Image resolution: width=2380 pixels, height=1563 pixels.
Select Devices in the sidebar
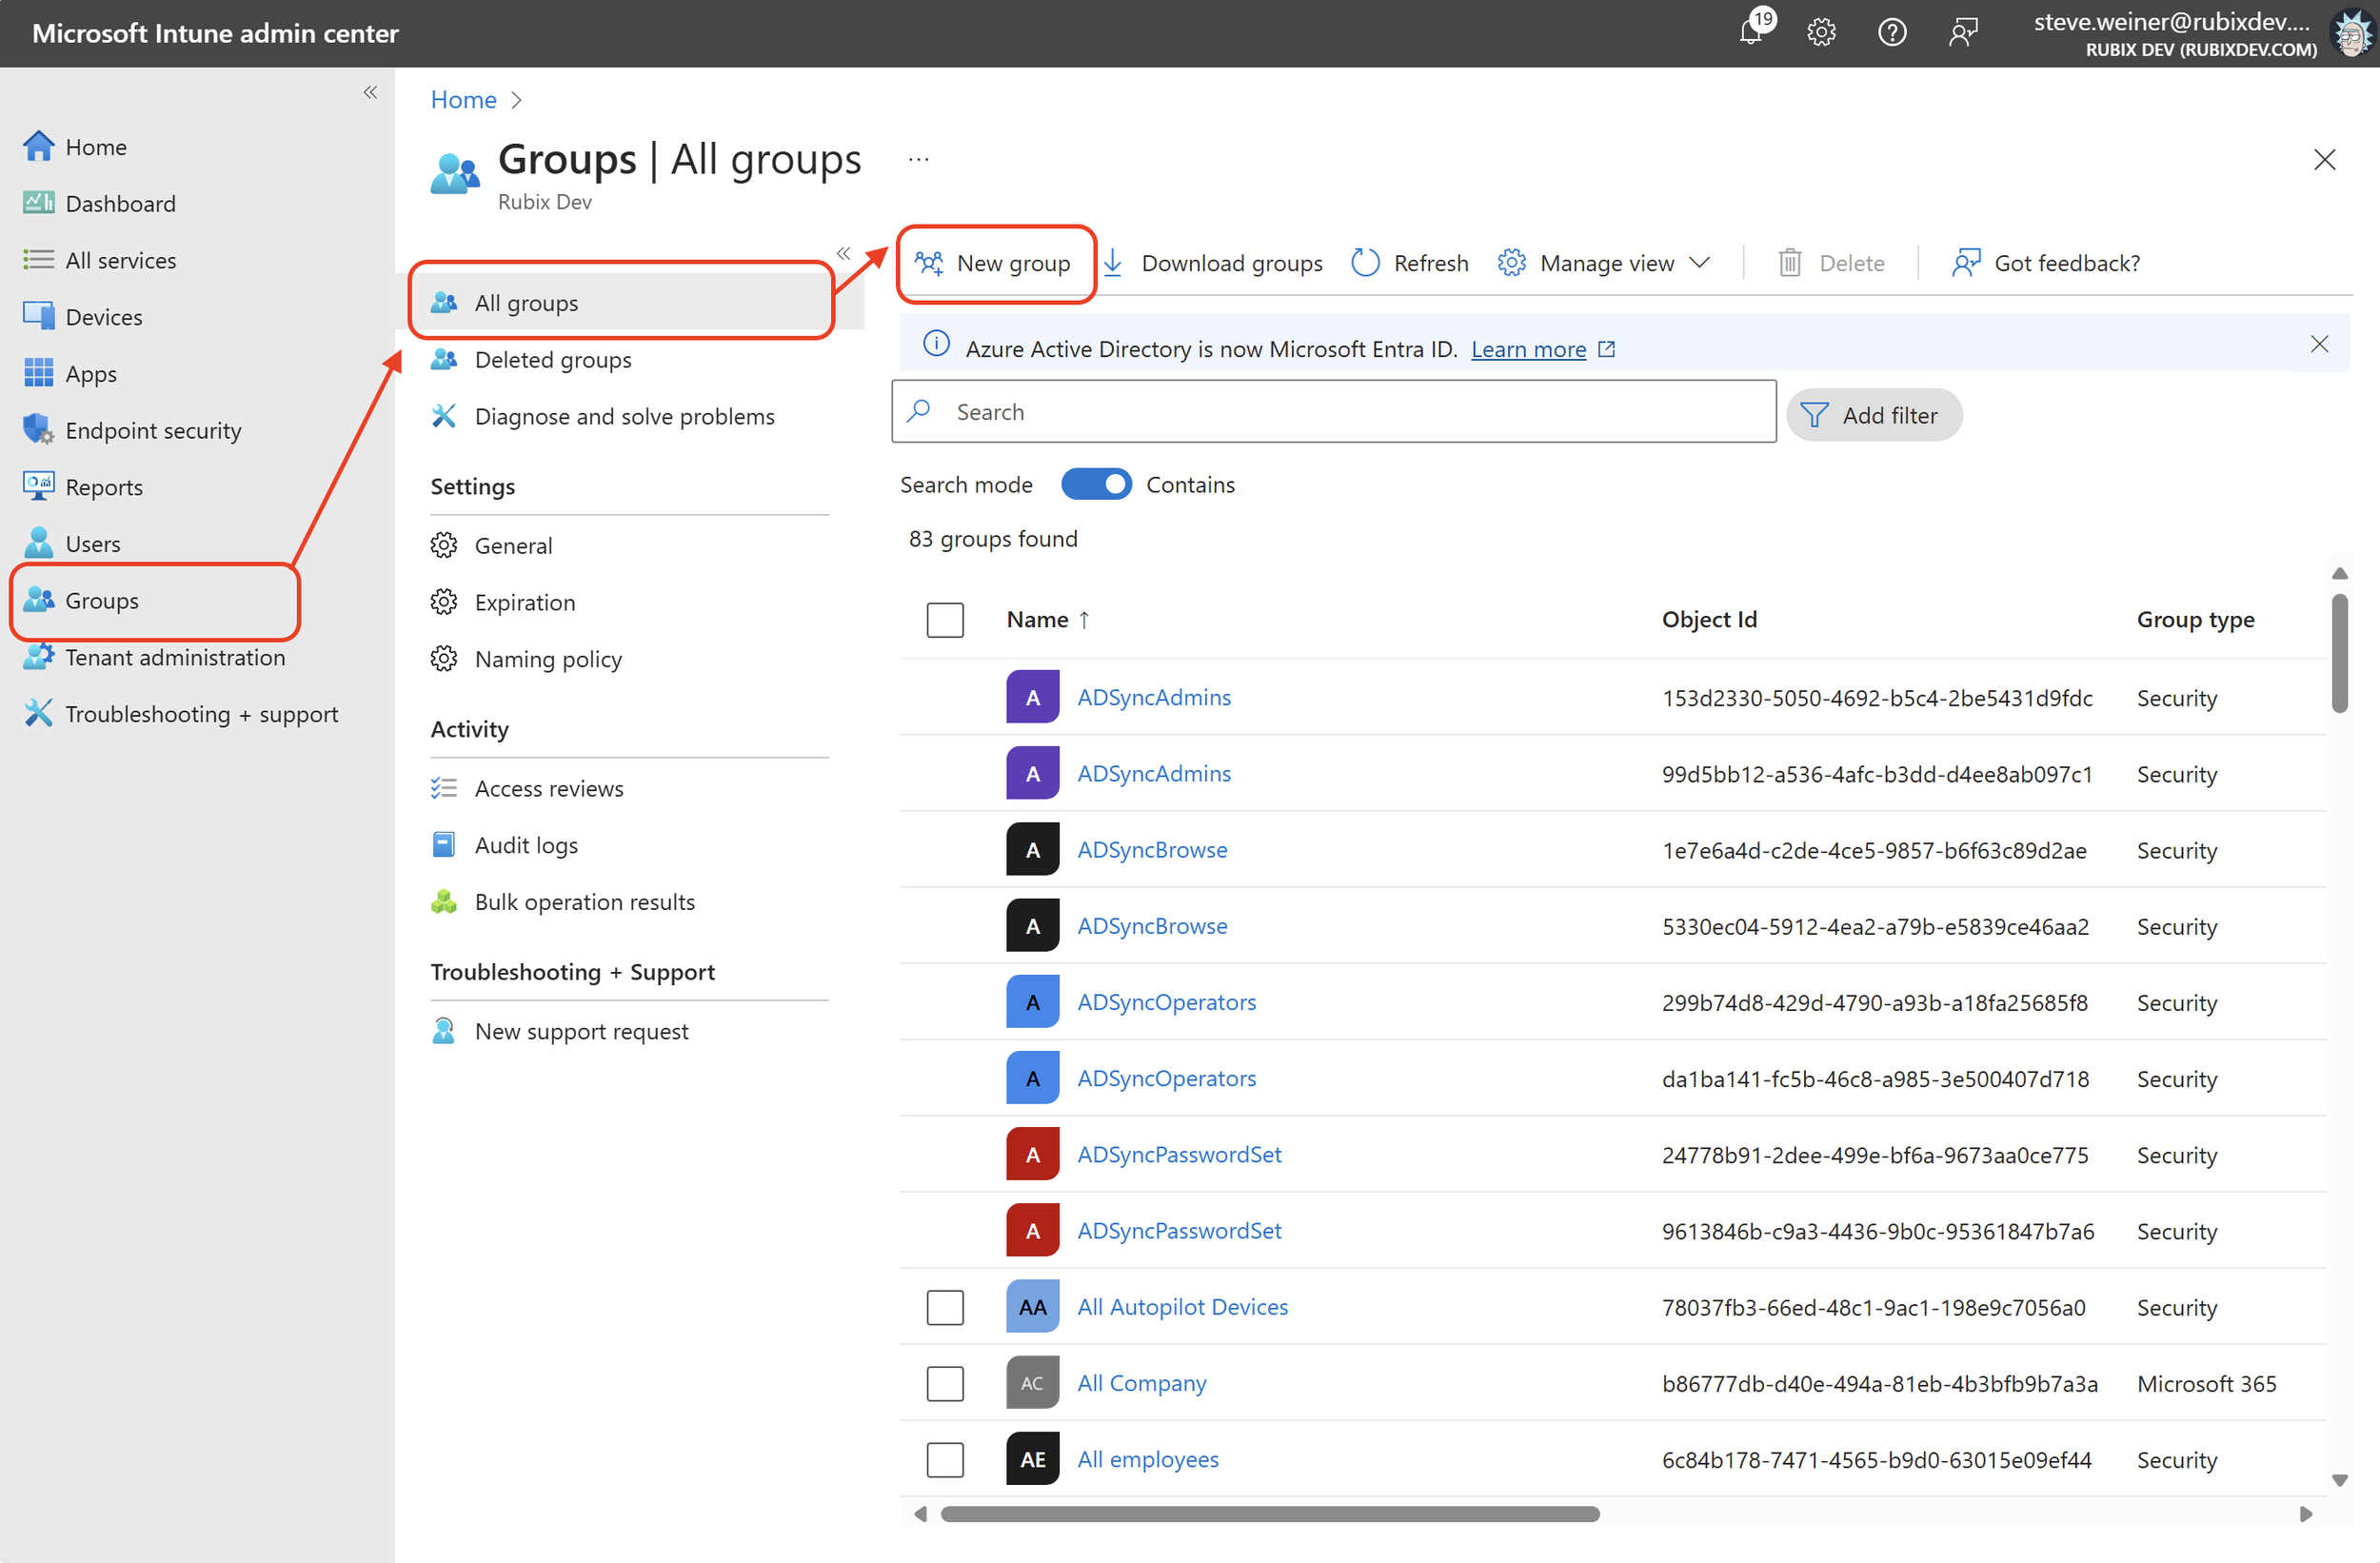[104, 316]
